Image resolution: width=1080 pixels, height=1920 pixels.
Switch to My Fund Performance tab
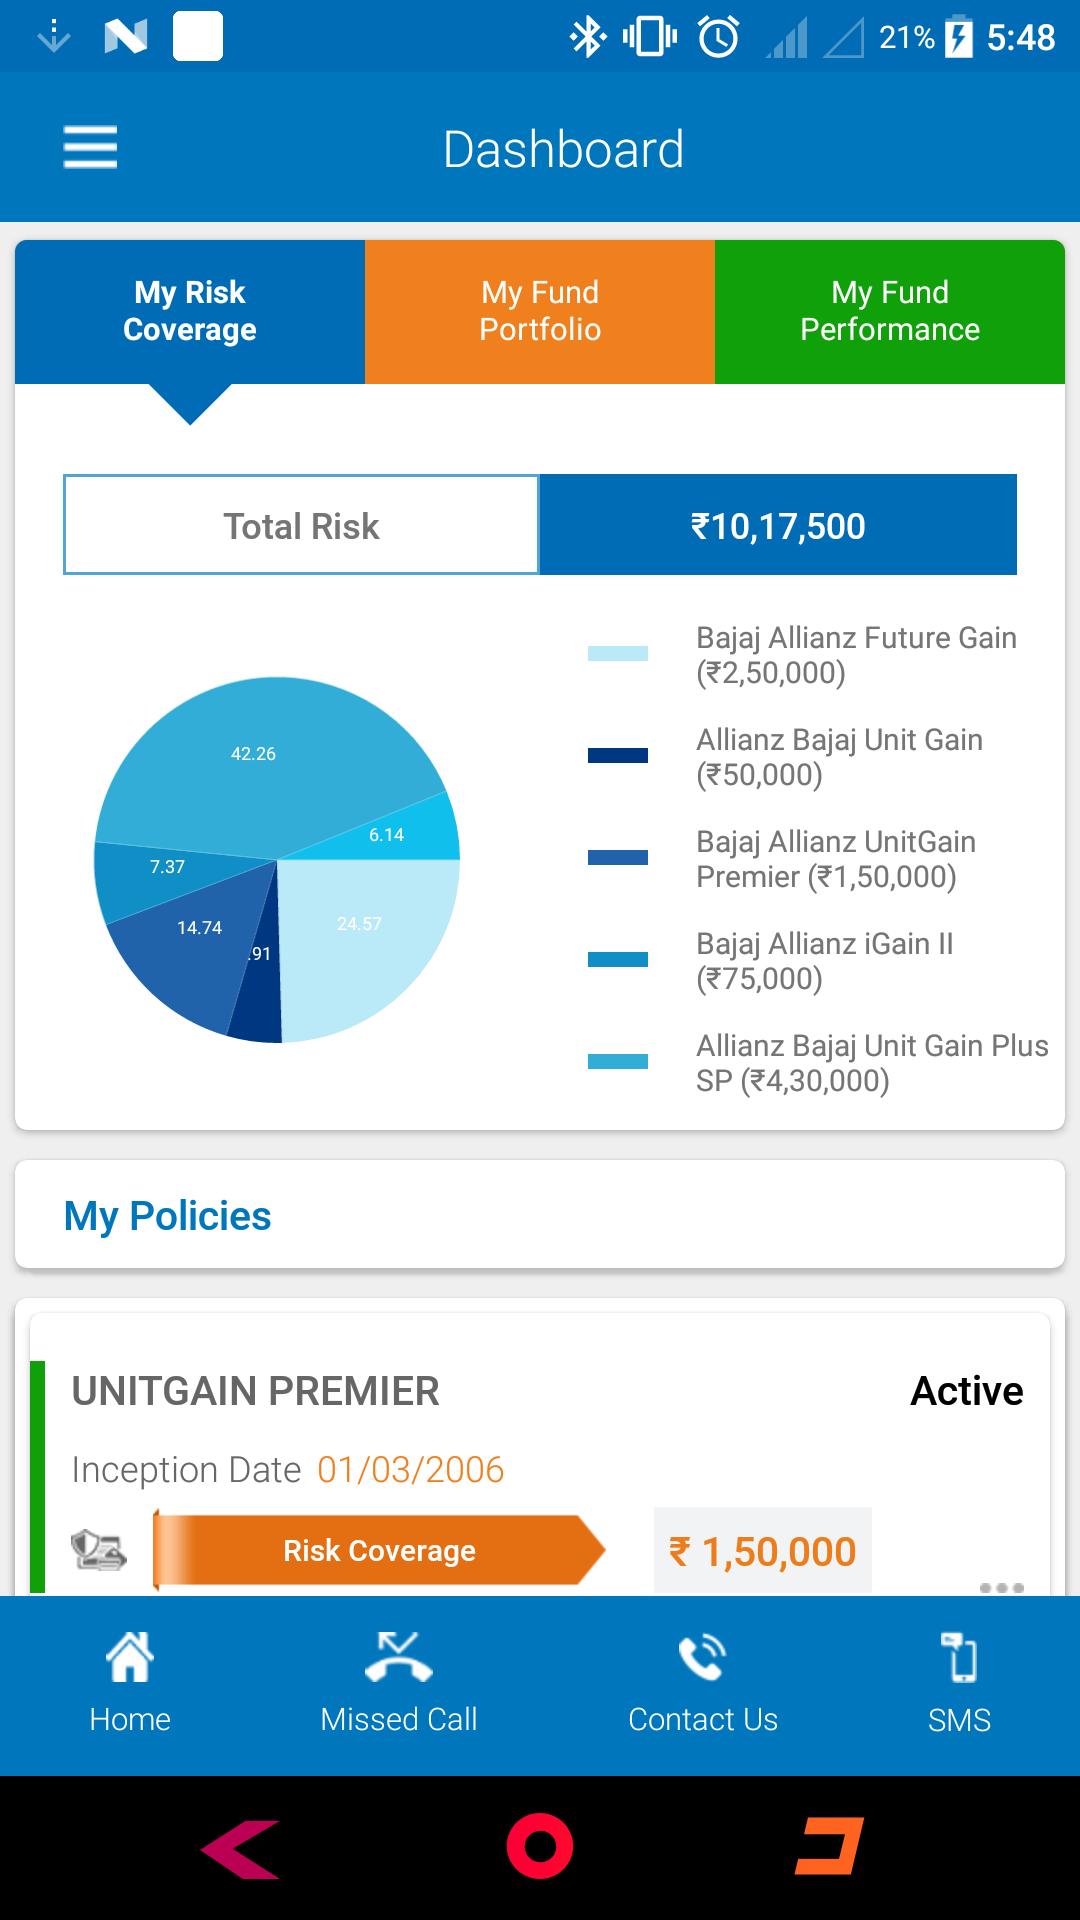click(x=890, y=311)
